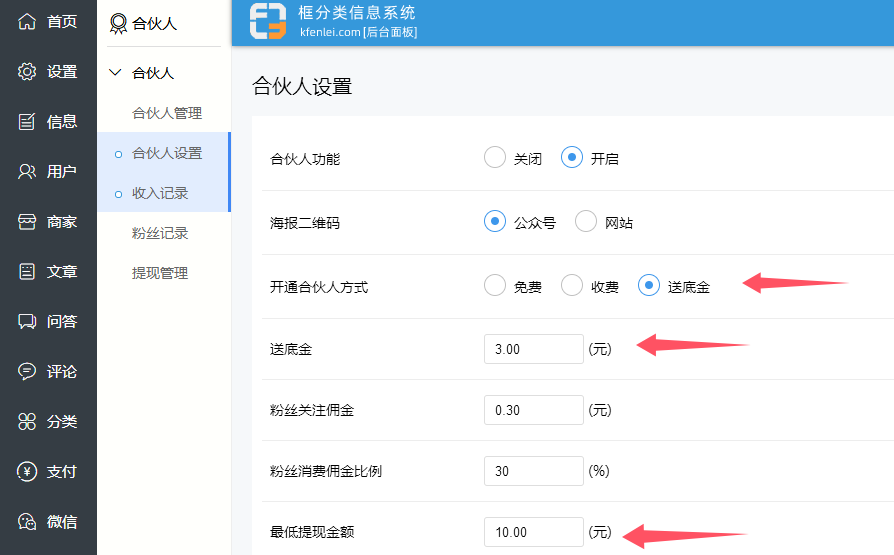Click the 信息 edit icon
The width and height of the screenshot is (894, 555).
pyautogui.click(x=27, y=121)
